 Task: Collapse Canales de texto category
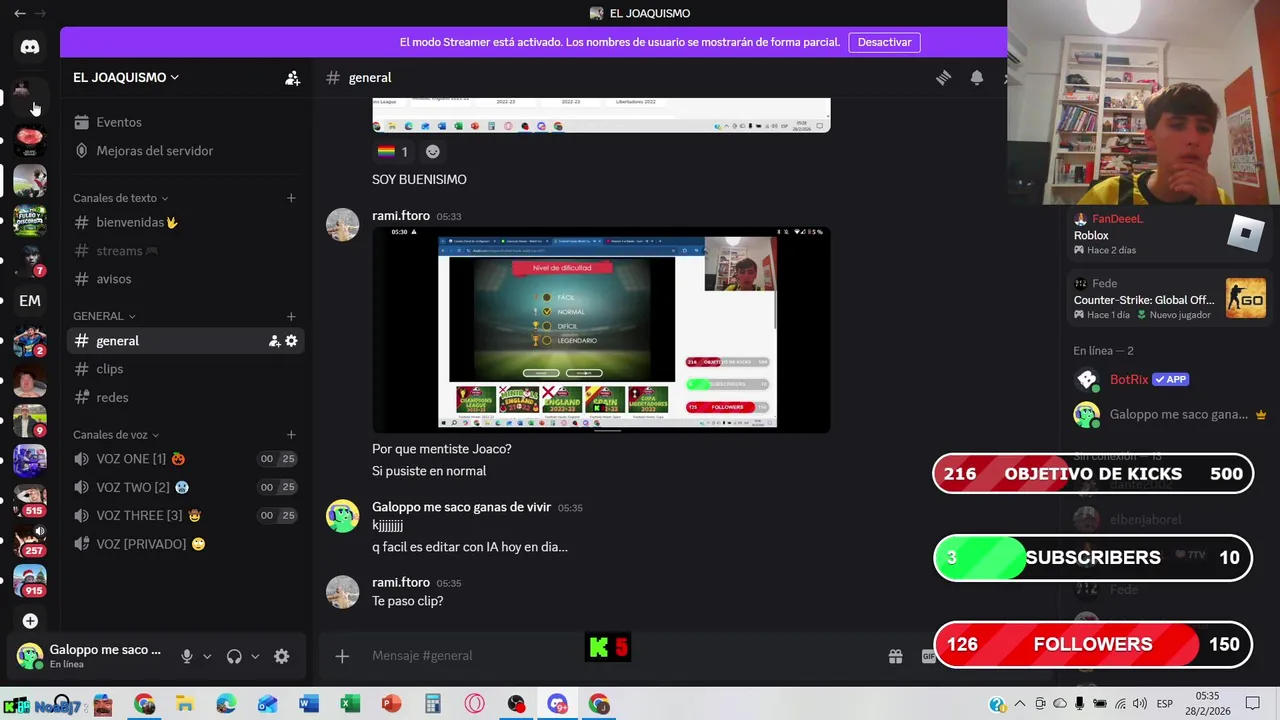coord(120,198)
